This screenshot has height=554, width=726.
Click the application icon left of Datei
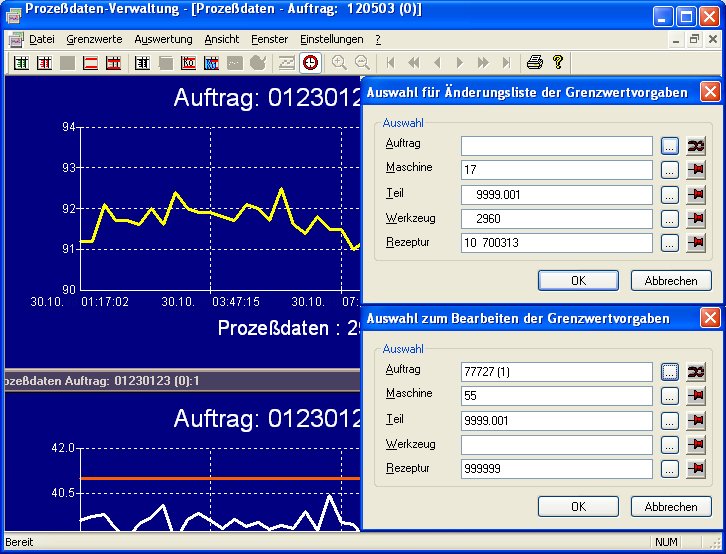click(x=16, y=40)
